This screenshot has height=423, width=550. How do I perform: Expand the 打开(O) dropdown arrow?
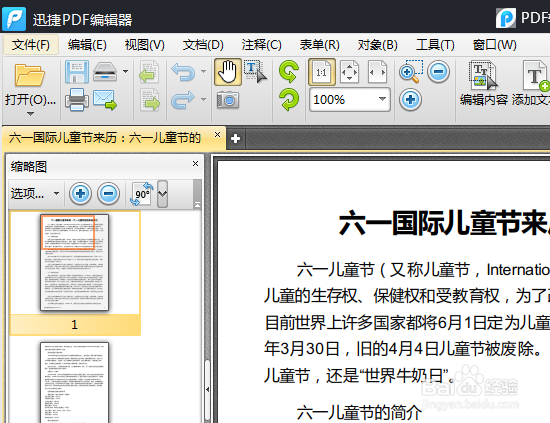[31, 114]
